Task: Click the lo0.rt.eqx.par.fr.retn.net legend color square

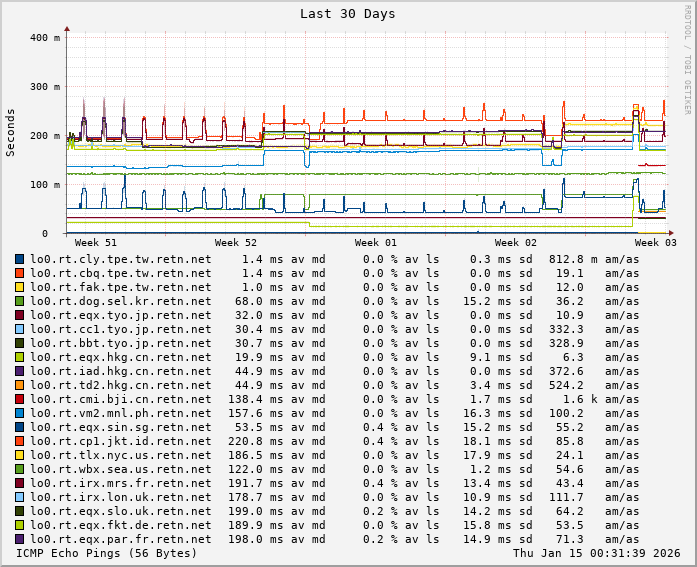Action: (20, 539)
